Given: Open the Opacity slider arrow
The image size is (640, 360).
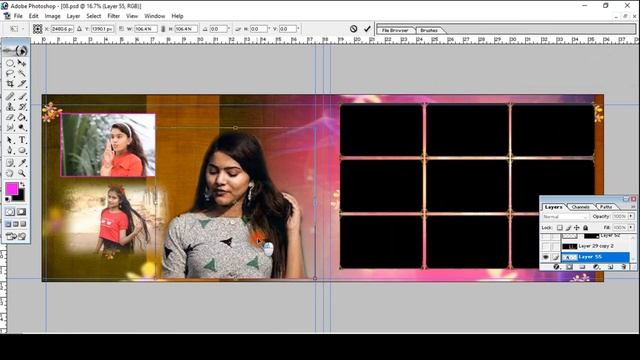Looking at the screenshot, I should click(x=631, y=216).
